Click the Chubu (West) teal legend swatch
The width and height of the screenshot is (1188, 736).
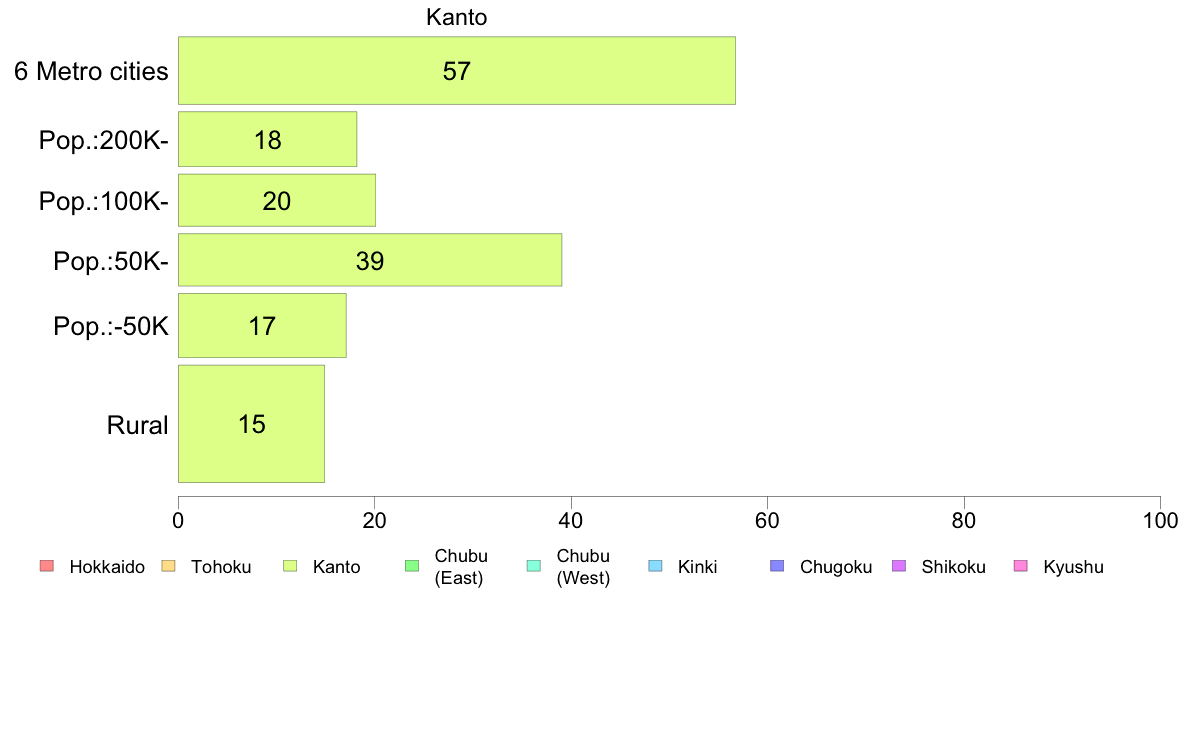coord(533,566)
